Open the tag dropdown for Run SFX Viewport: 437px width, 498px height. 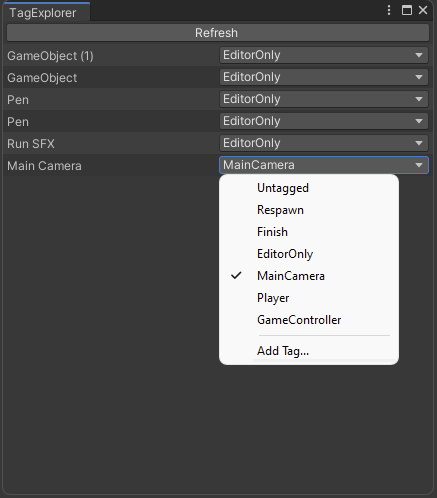[x=324, y=143]
